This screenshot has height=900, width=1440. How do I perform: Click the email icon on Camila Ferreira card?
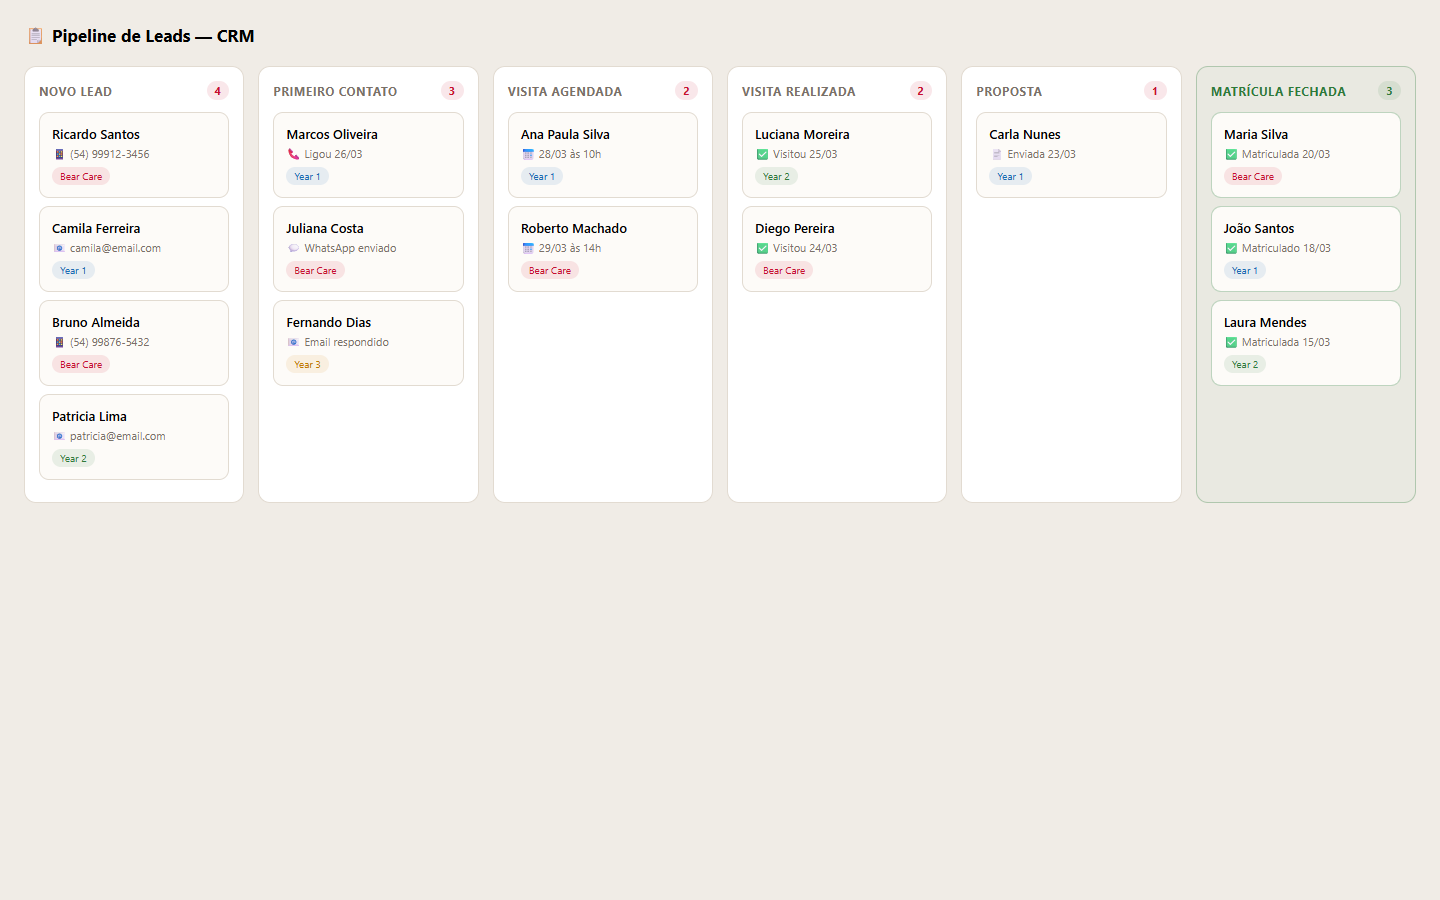58,248
